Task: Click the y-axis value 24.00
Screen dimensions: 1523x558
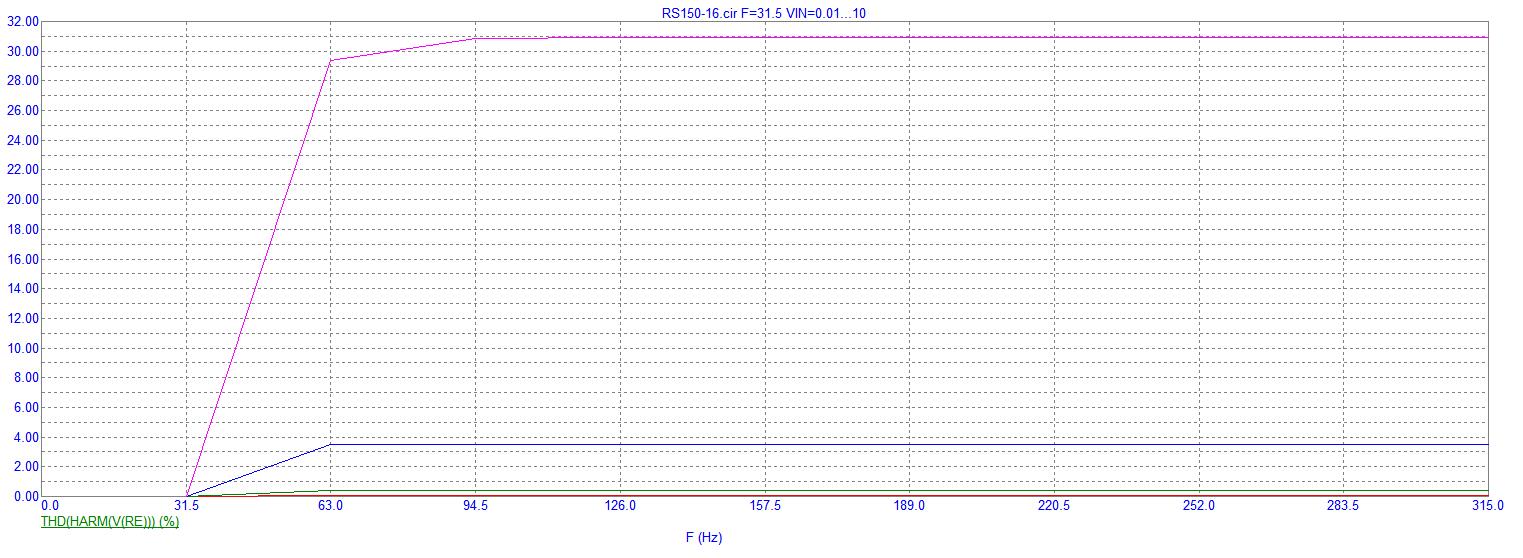Action: tap(23, 140)
